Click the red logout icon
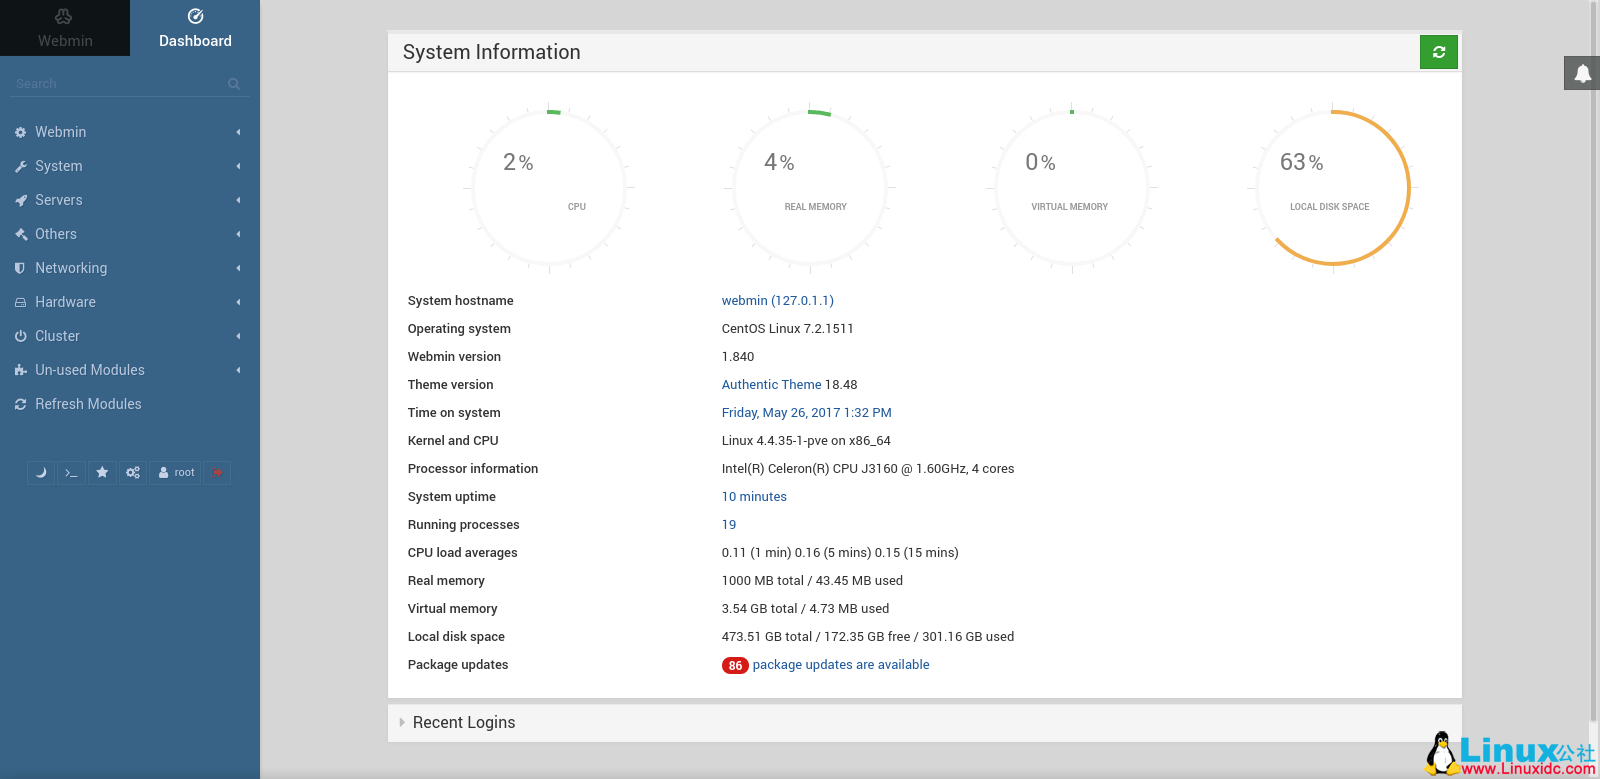1600x779 pixels. [x=217, y=473]
